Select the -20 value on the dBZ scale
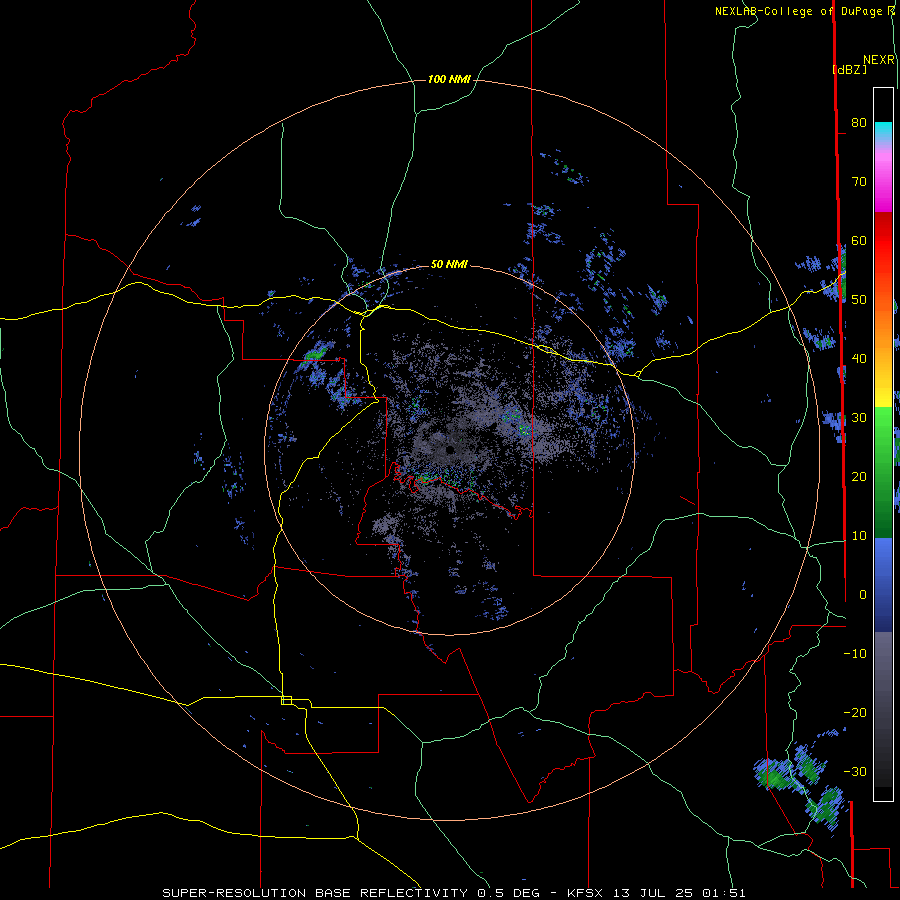The width and height of the screenshot is (900, 900). pos(855,712)
